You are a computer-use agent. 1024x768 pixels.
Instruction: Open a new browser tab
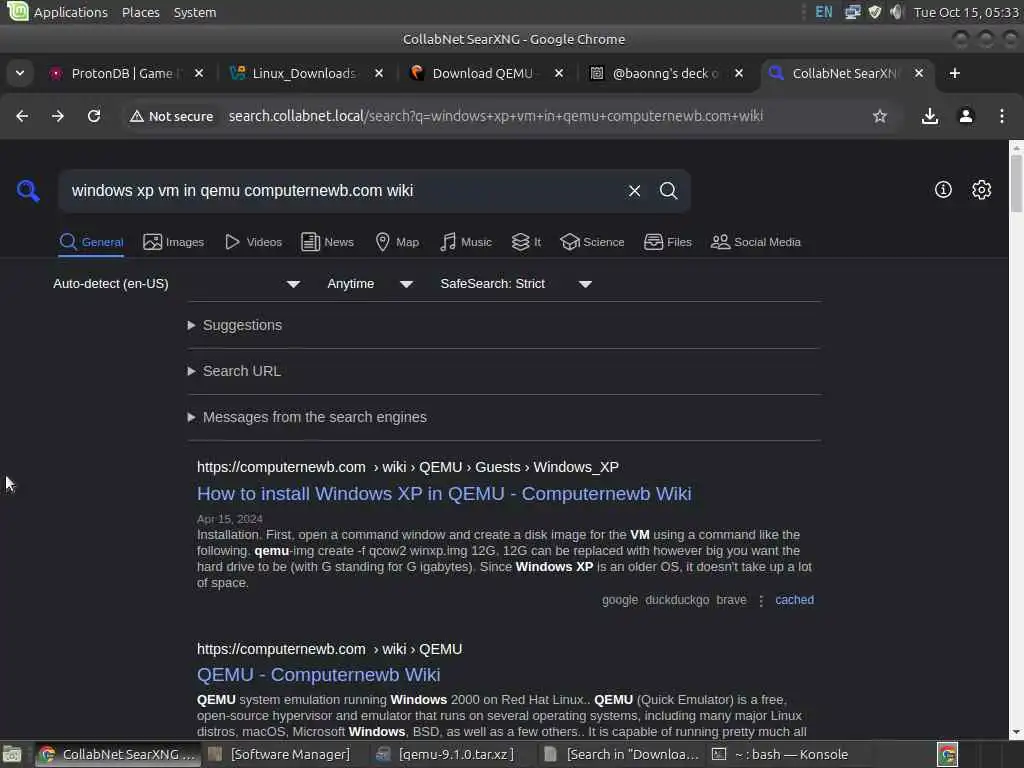[x=955, y=73]
